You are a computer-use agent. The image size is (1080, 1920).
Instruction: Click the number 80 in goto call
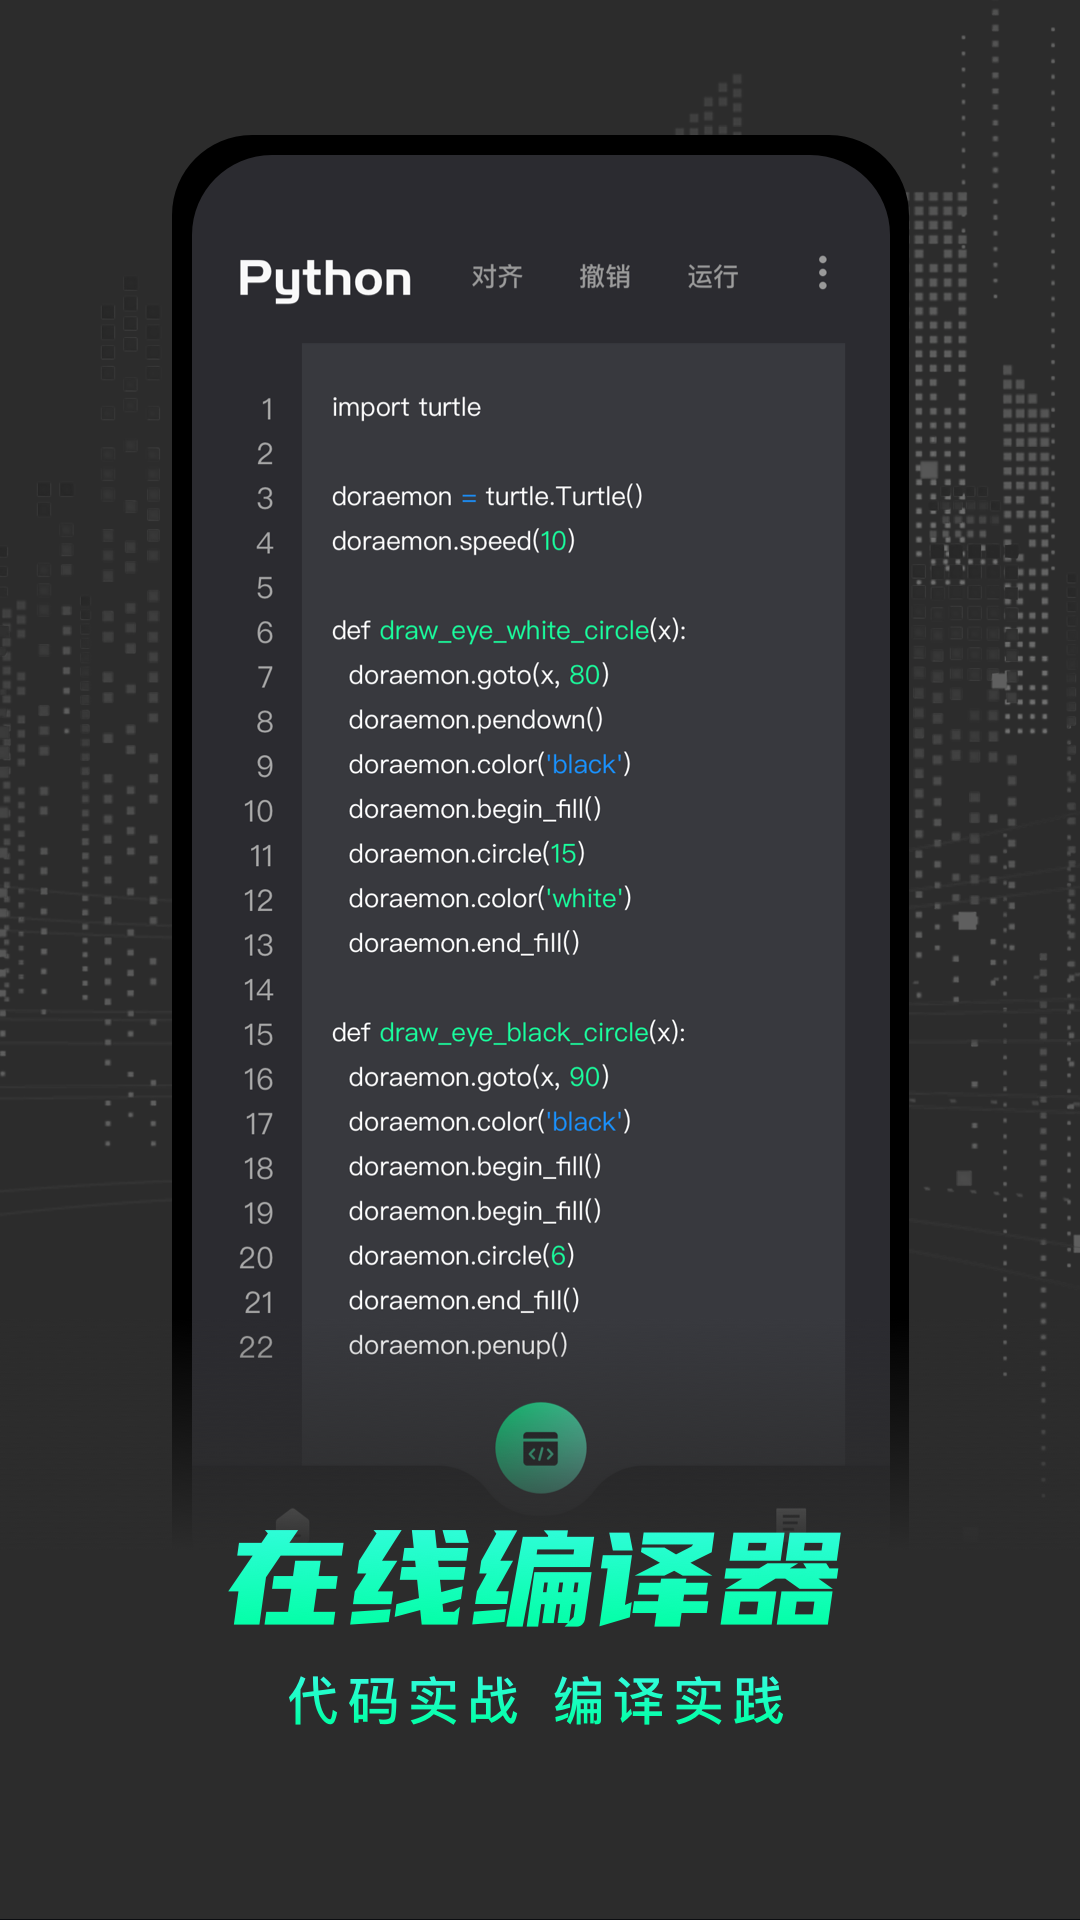point(584,675)
